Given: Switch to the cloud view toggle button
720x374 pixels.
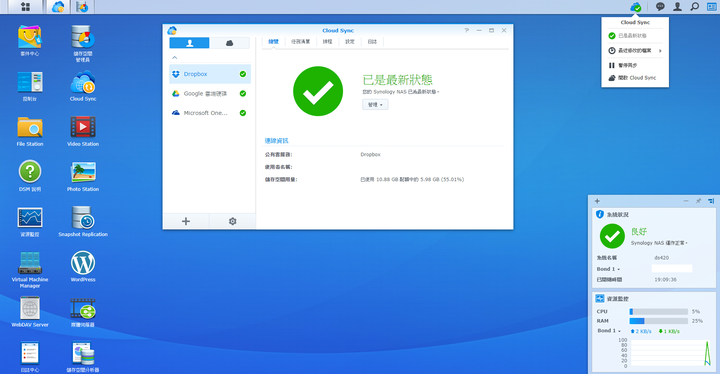Looking at the screenshot, I should click(x=230, y=43).
